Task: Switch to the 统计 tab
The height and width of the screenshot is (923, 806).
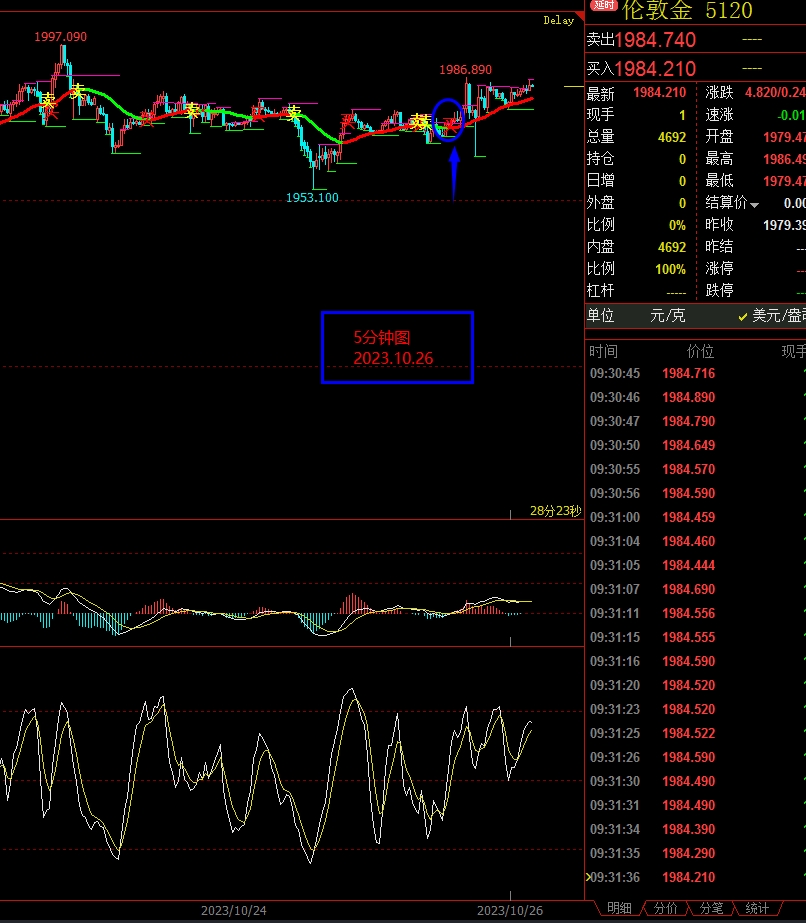Action: click(x=757, y=908)
